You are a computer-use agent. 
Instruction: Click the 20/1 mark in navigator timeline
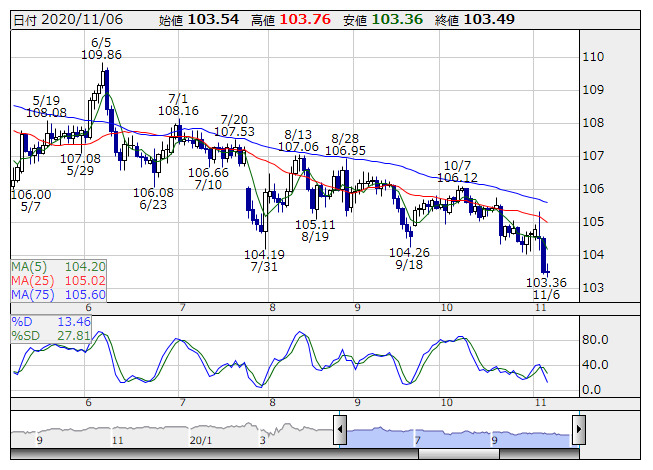click(x=200, y=439)
